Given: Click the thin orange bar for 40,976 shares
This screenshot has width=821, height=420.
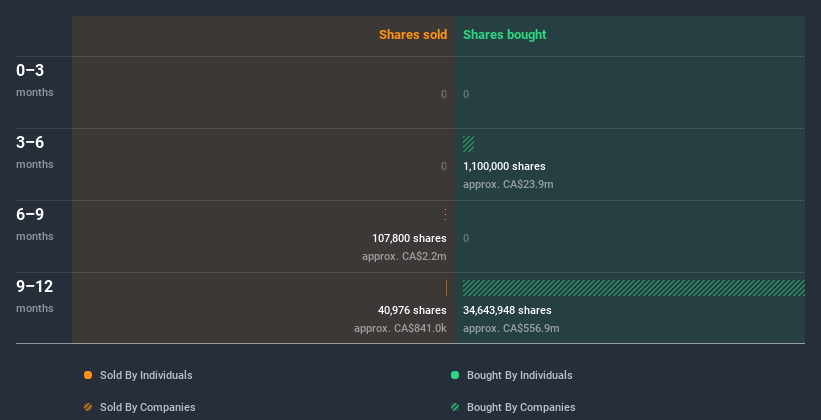Looking at the screenshot, I should point(446,288).
